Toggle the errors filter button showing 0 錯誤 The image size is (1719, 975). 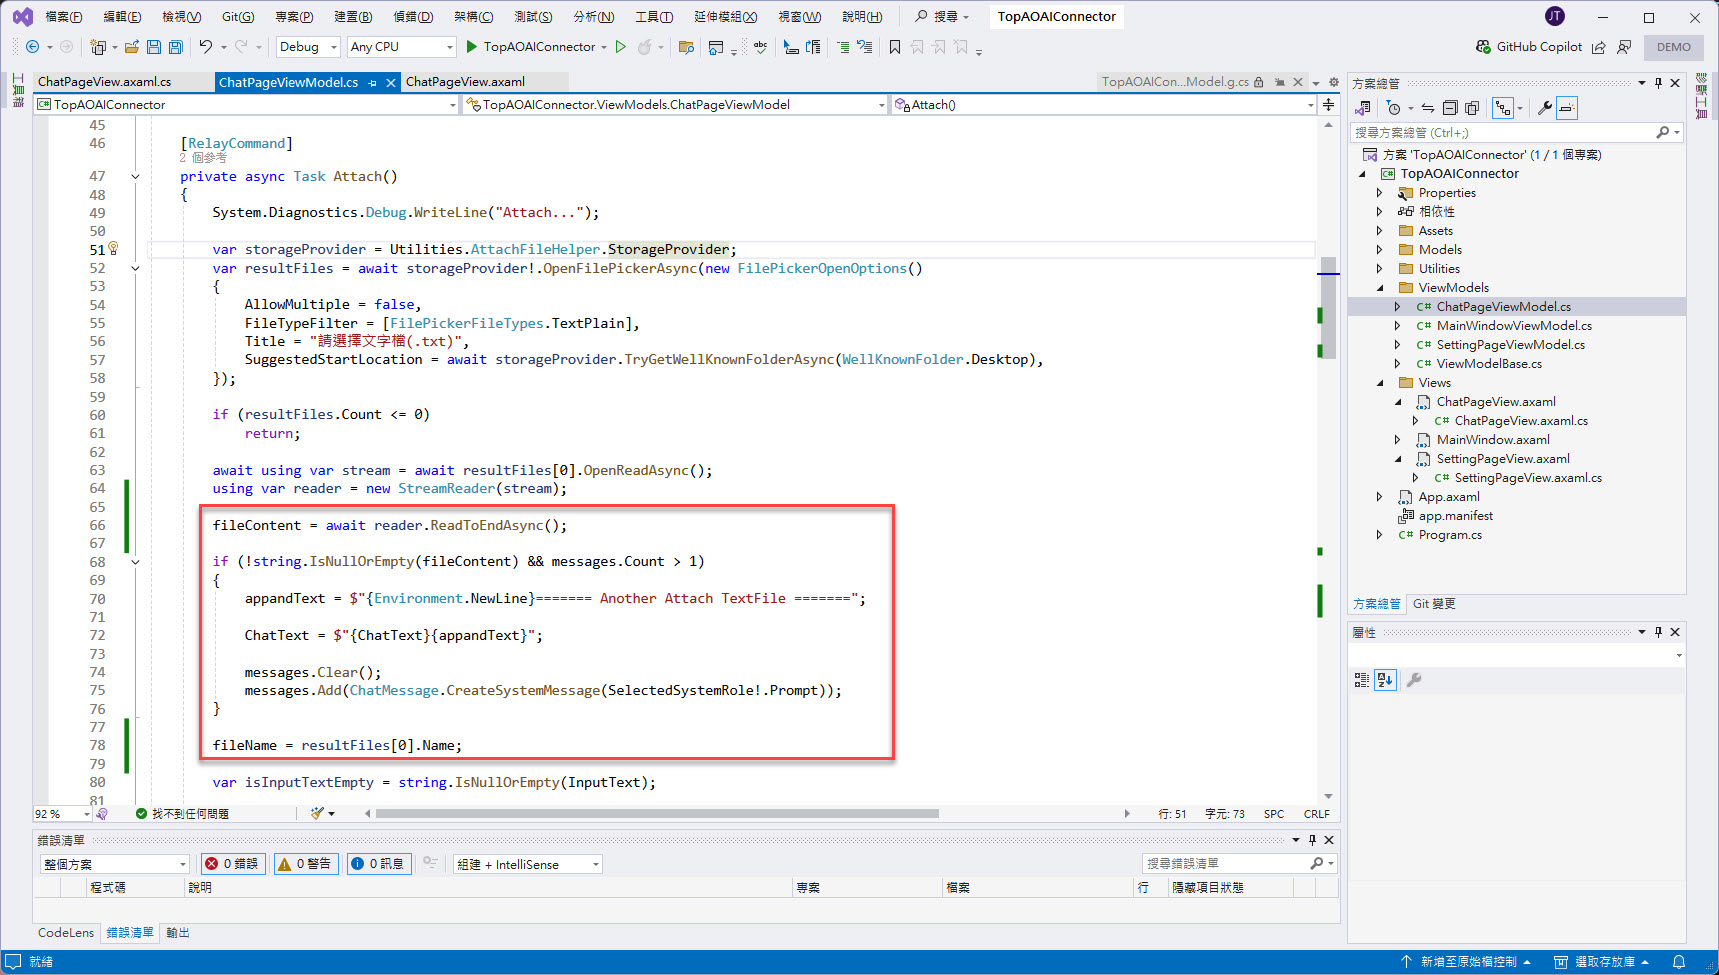233,864
